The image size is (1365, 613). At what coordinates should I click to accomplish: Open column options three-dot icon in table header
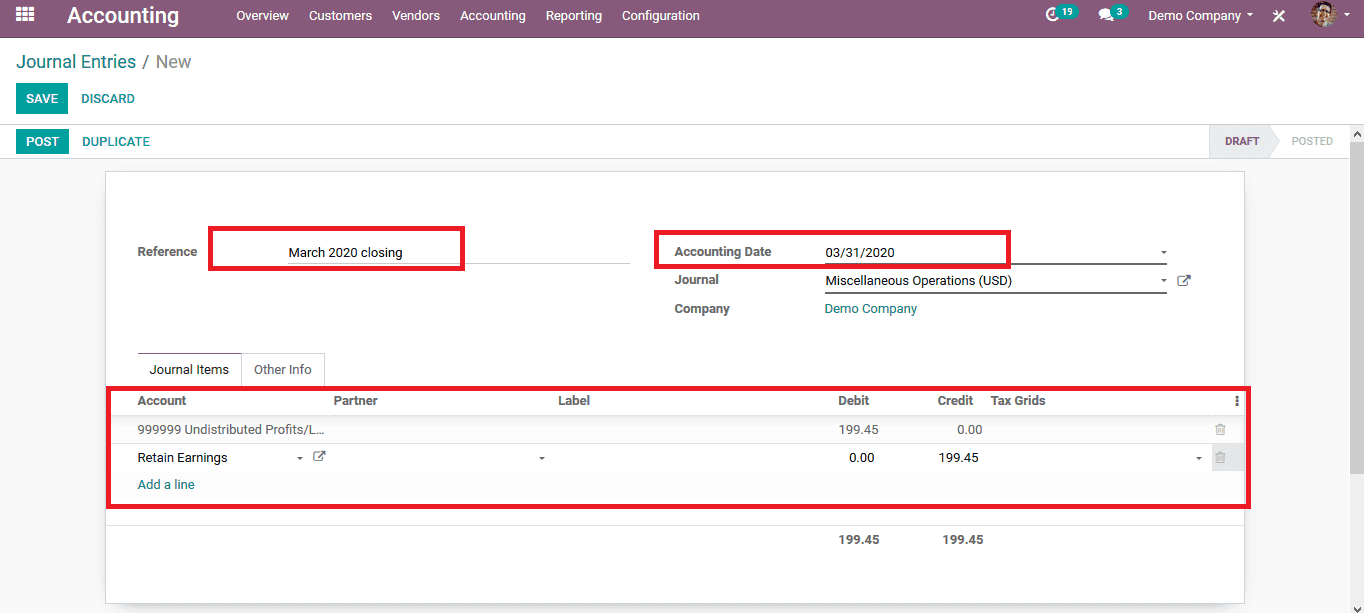click(x=1237, y=401)
